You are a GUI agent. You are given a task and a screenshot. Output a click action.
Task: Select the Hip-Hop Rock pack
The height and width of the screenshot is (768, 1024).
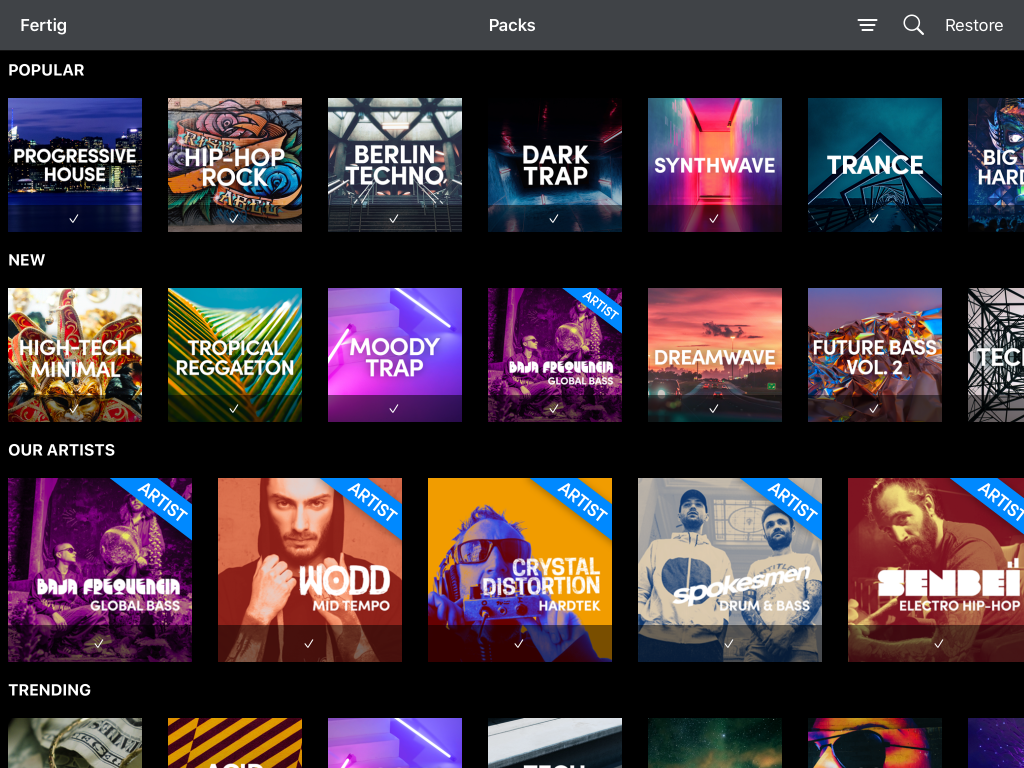235,164
